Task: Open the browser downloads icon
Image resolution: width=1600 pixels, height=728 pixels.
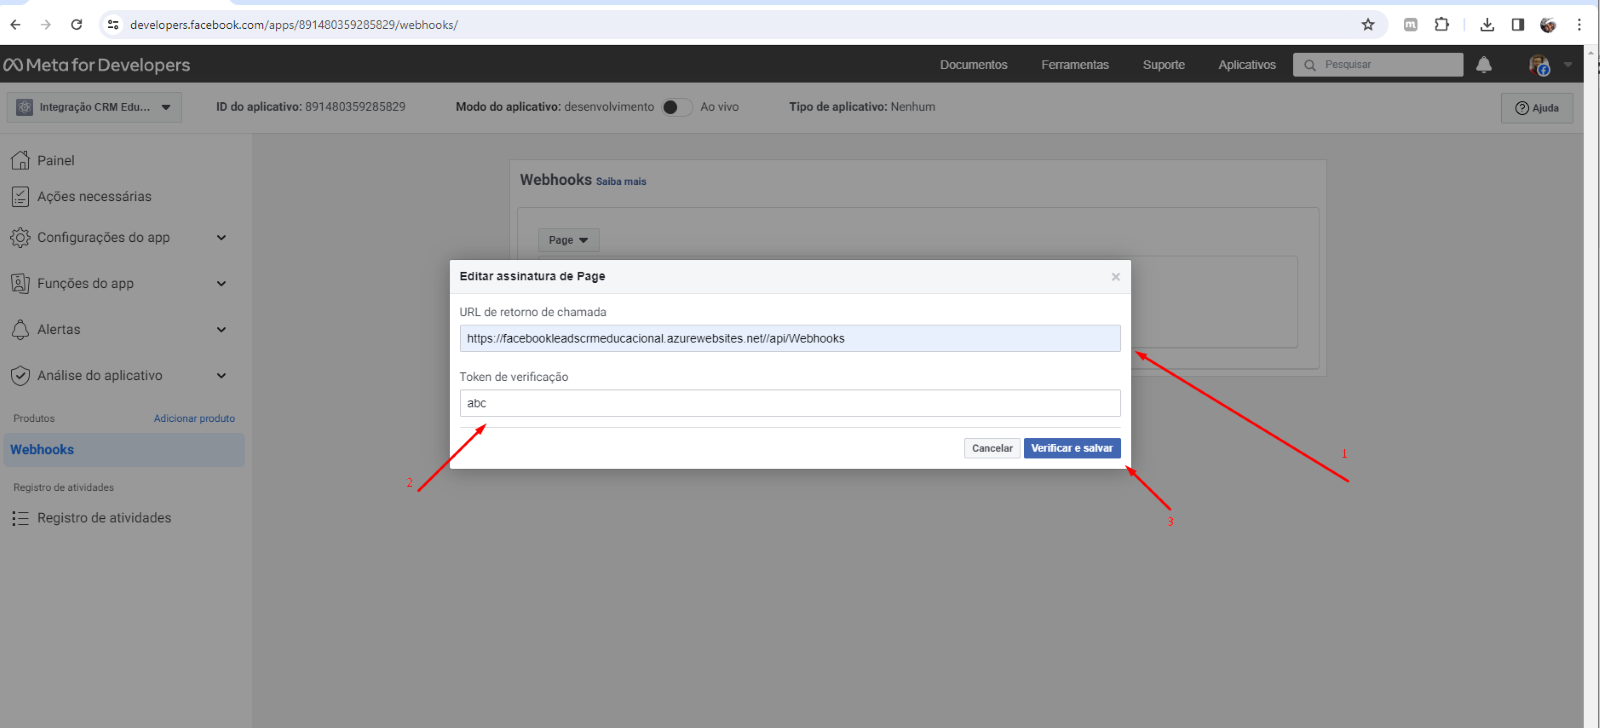Action: tap(1487, 24)
